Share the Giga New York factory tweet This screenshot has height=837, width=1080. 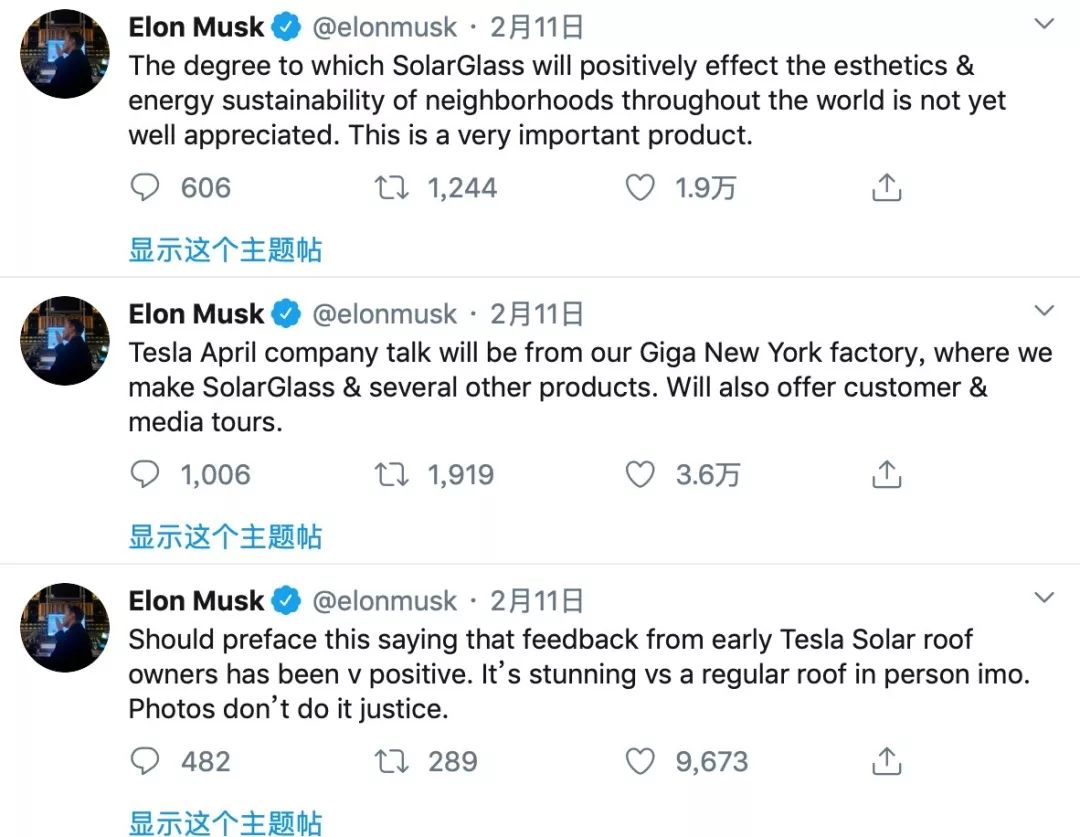pyautogui.click(x=887, y=475)
